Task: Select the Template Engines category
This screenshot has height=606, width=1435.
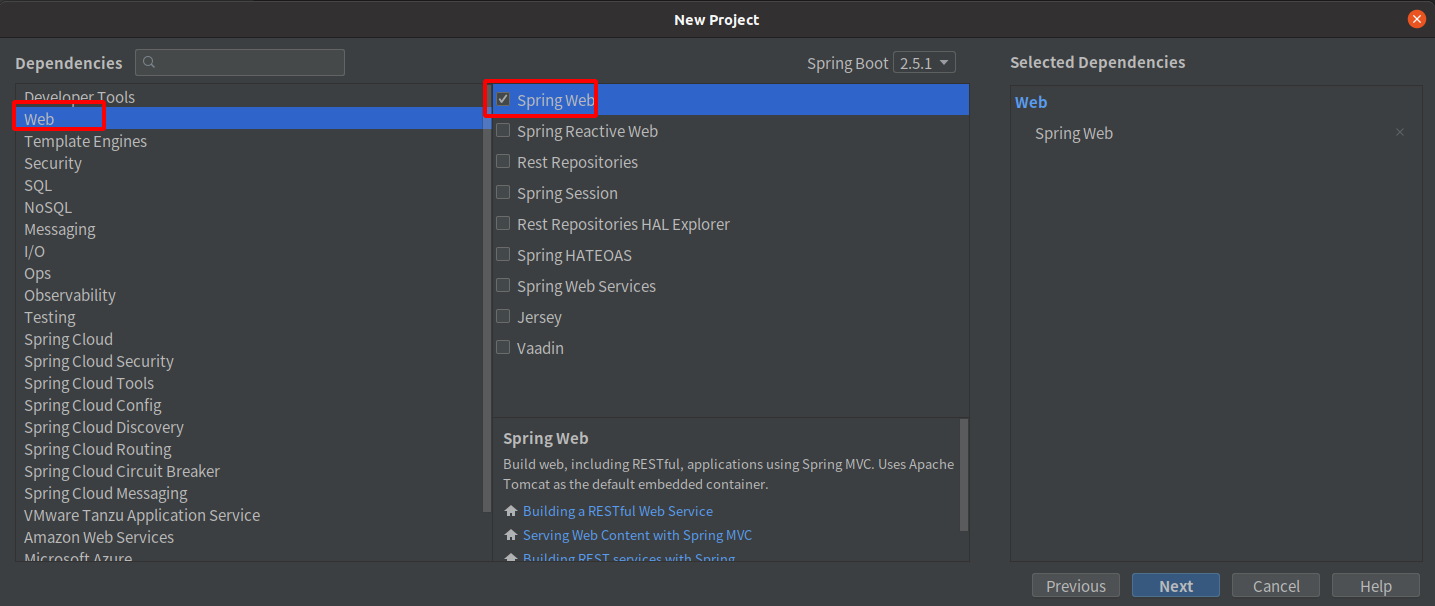Action: point(248,141)
